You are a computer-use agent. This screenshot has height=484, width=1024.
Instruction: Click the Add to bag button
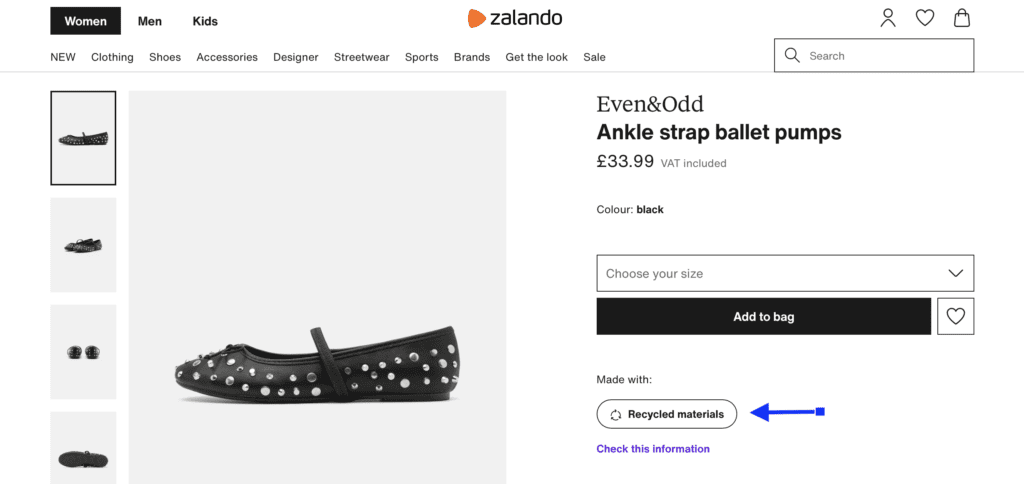point(764,316)
